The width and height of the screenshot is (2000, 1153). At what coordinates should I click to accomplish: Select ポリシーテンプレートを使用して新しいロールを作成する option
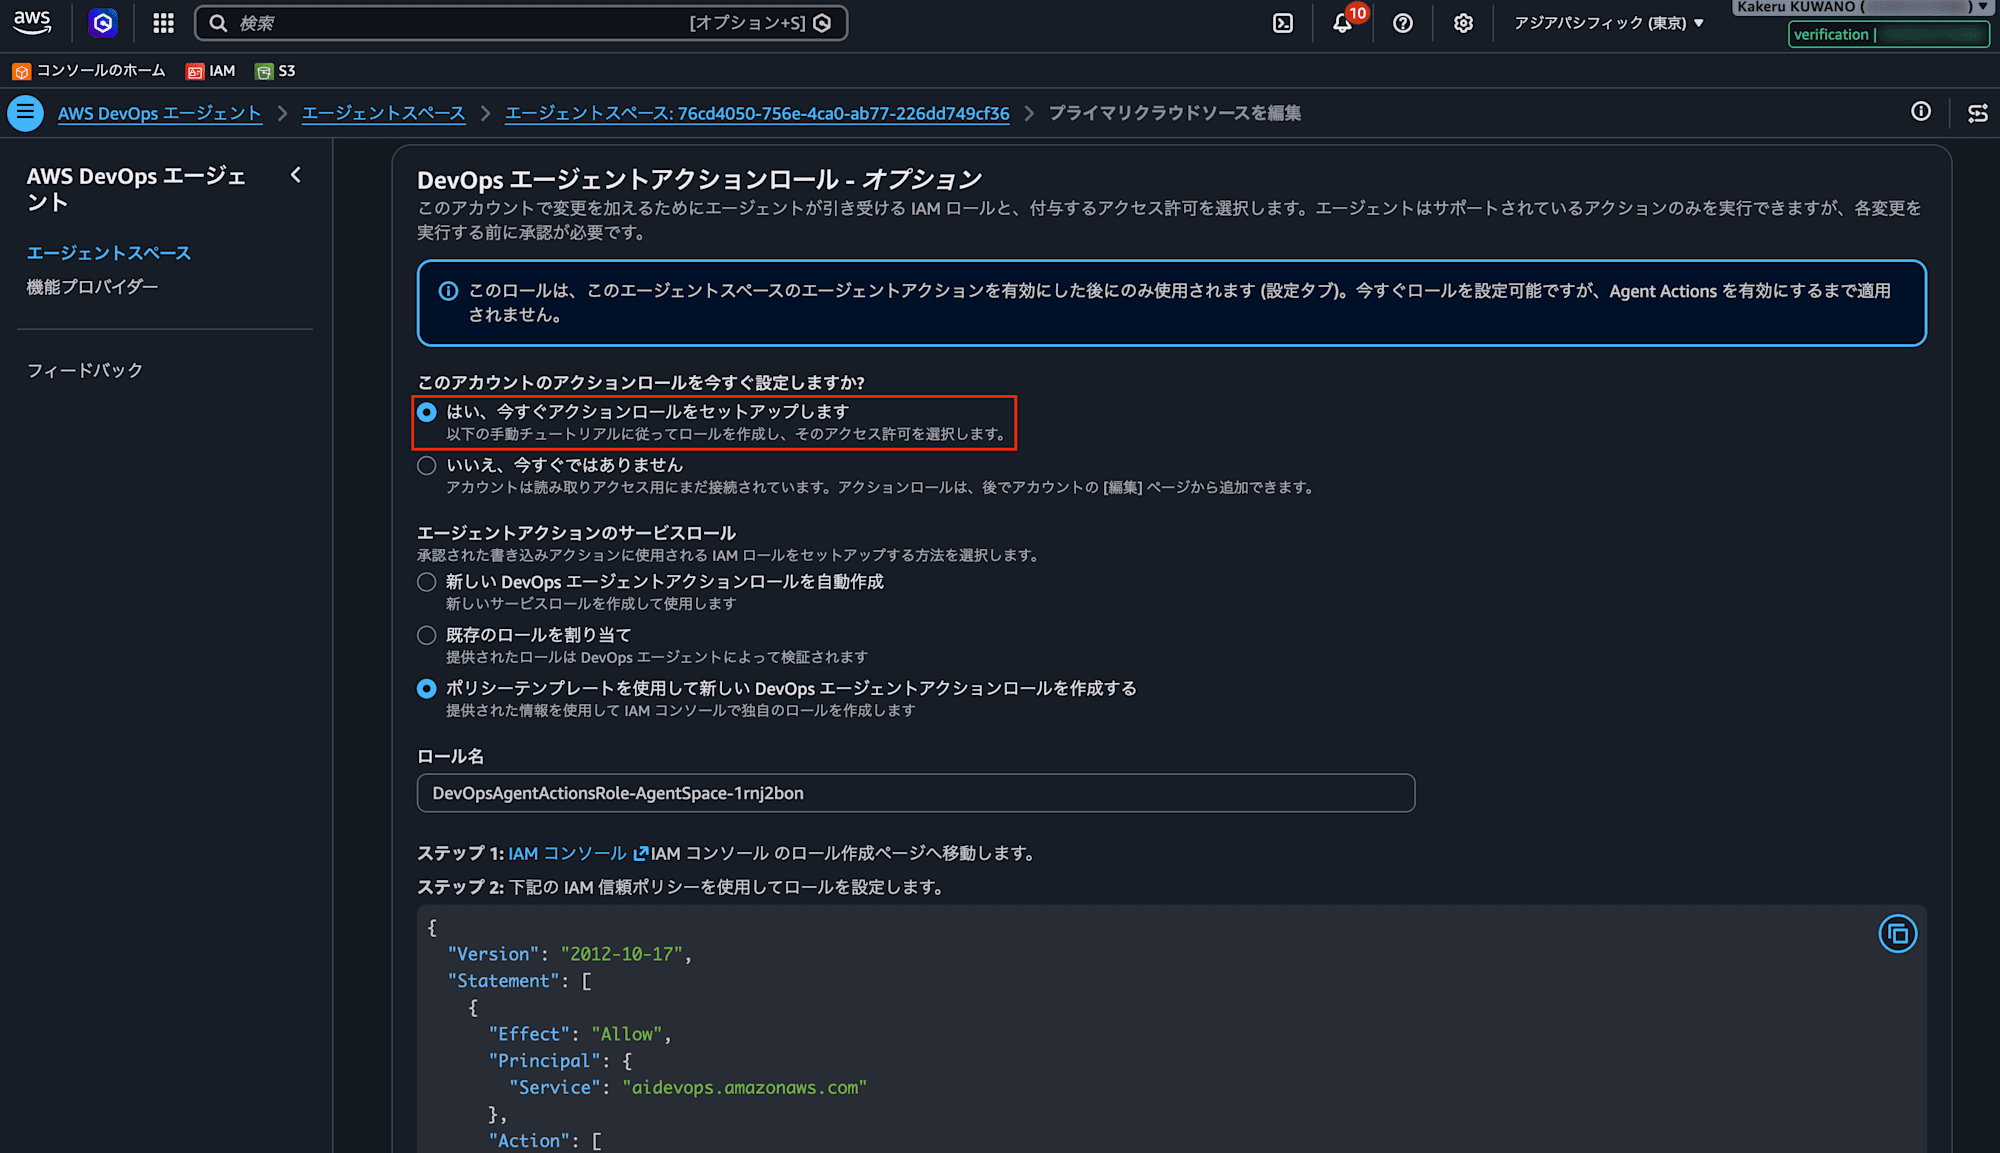pos(427,688)
